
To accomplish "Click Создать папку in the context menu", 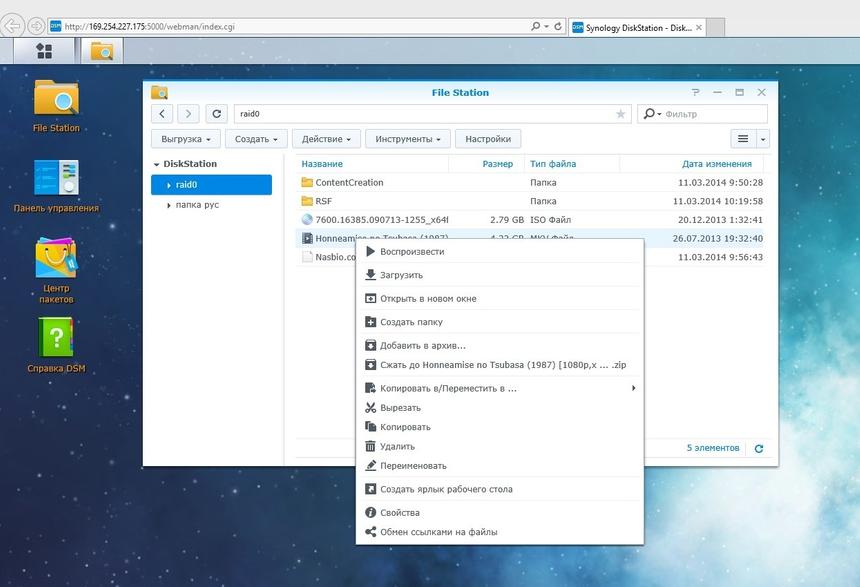I will pyautogui.click(x=410, y=322).
